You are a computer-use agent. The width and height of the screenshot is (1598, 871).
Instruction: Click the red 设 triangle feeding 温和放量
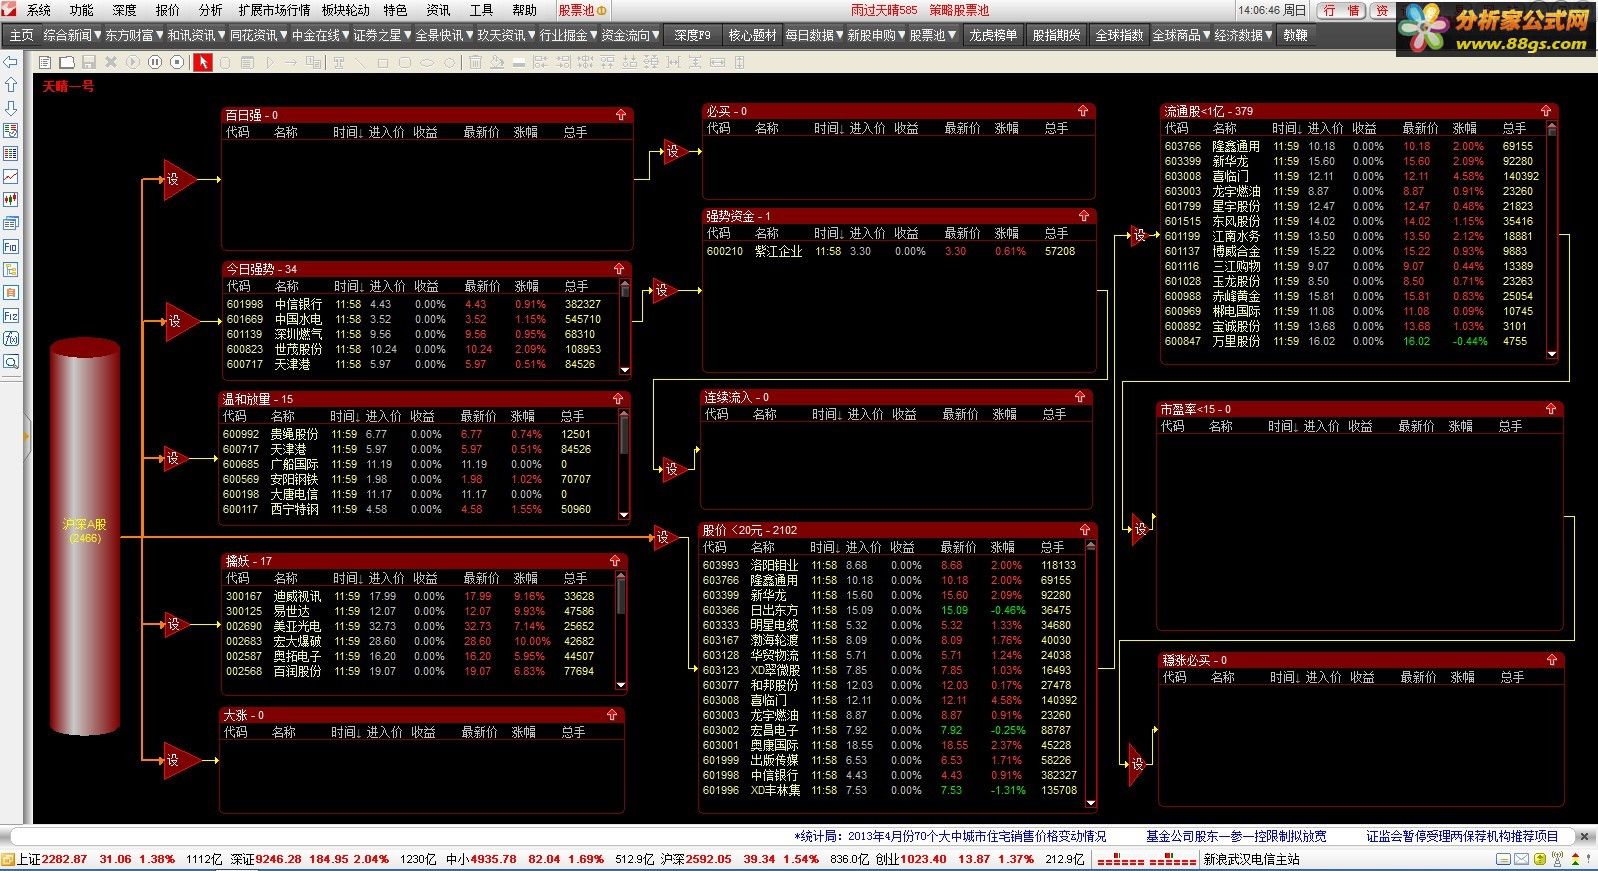click(x=176, y=458)
